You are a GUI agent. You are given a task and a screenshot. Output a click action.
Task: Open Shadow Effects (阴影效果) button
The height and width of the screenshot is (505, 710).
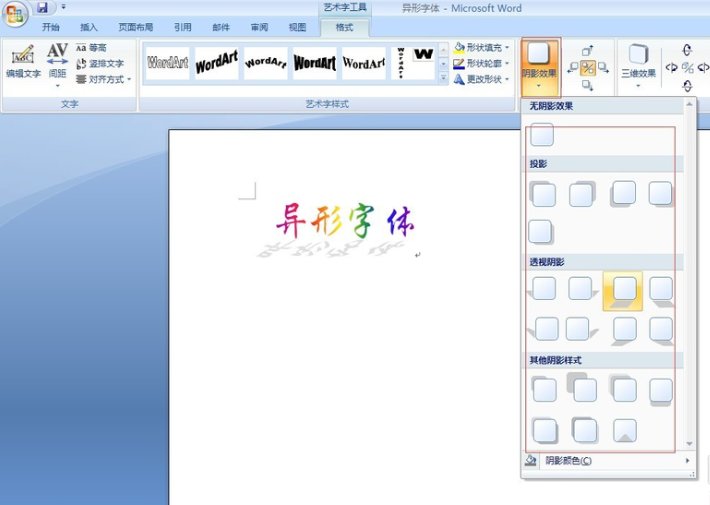coord(541,67)
